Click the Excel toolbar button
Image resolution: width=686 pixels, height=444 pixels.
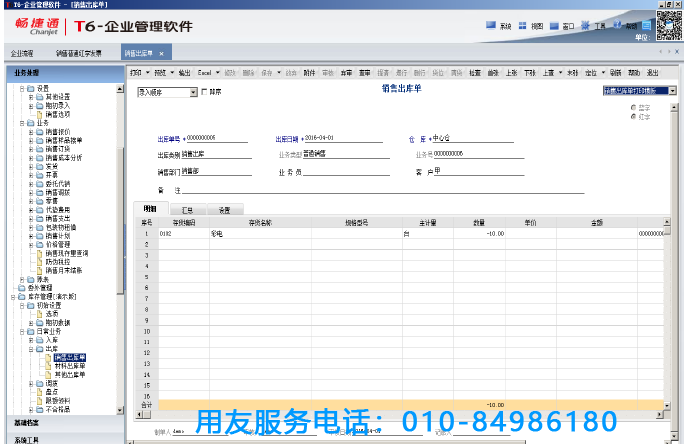(x=204, y=73)
